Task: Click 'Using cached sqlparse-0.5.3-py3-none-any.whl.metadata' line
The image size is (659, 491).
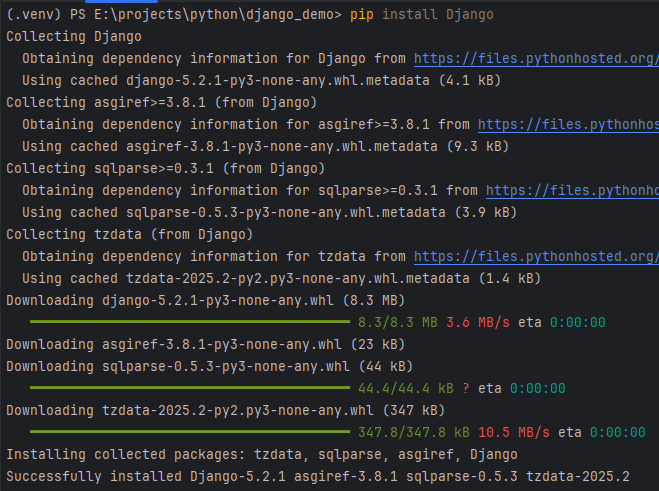Action: [269, 212]
